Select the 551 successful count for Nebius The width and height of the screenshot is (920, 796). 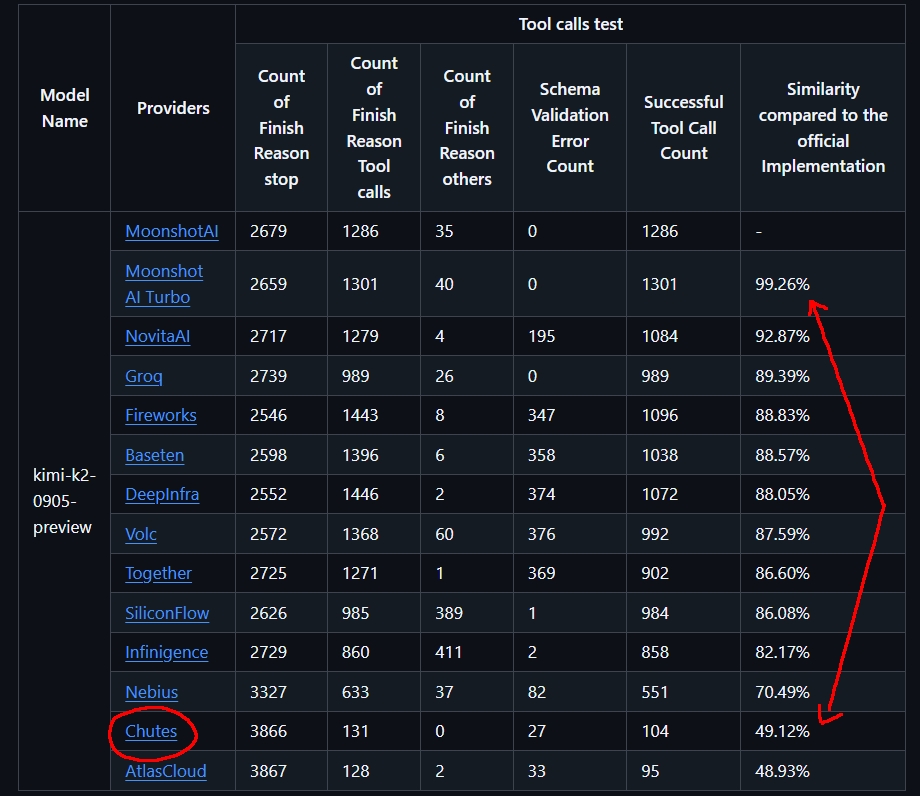point(655,692)
